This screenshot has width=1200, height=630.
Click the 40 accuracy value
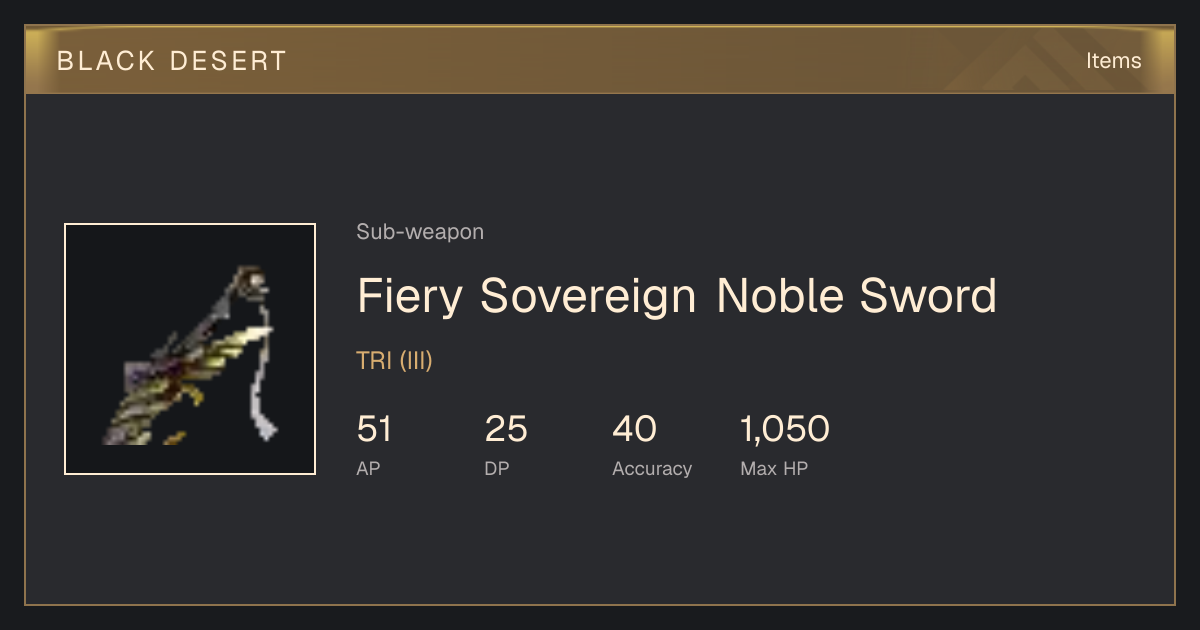(x=634, y=429)
